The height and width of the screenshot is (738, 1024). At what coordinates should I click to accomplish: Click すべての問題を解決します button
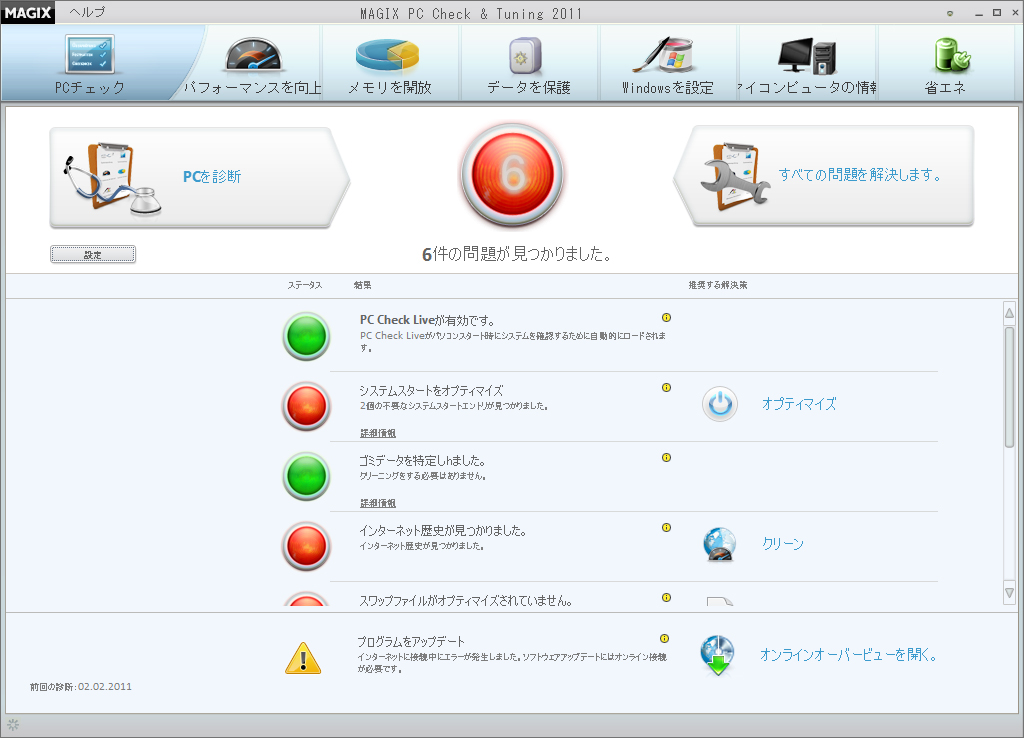[824, 176]
